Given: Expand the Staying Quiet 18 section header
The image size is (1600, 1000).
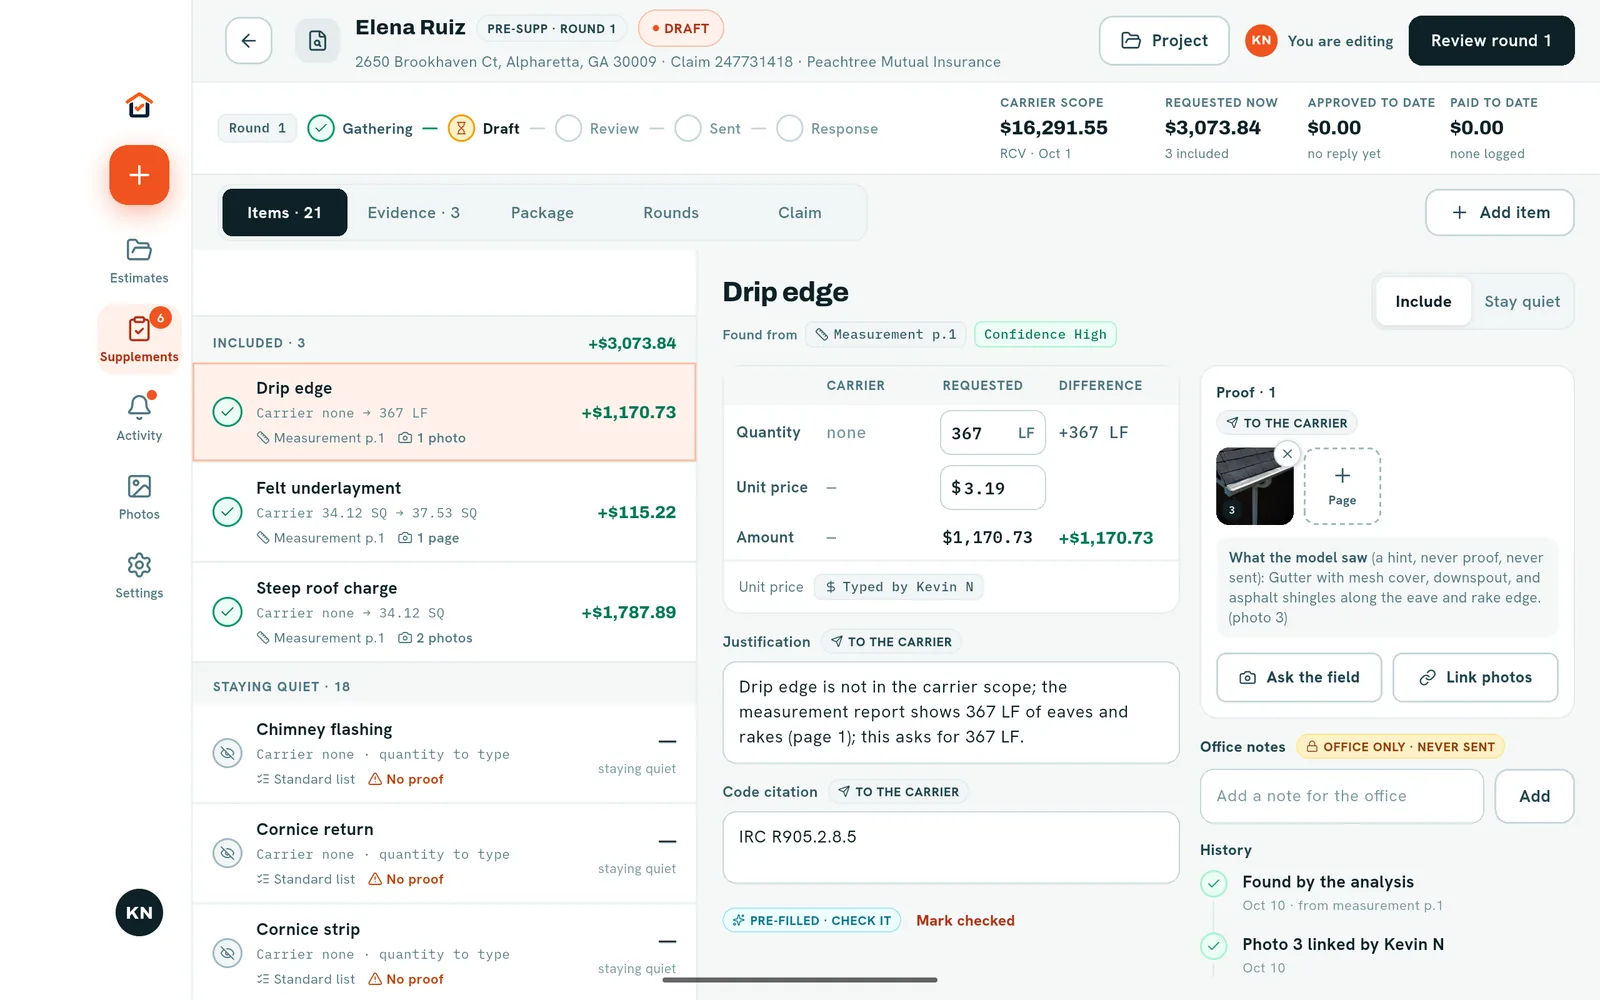Looking at the screenshot, I should click(x=444, y=686).
